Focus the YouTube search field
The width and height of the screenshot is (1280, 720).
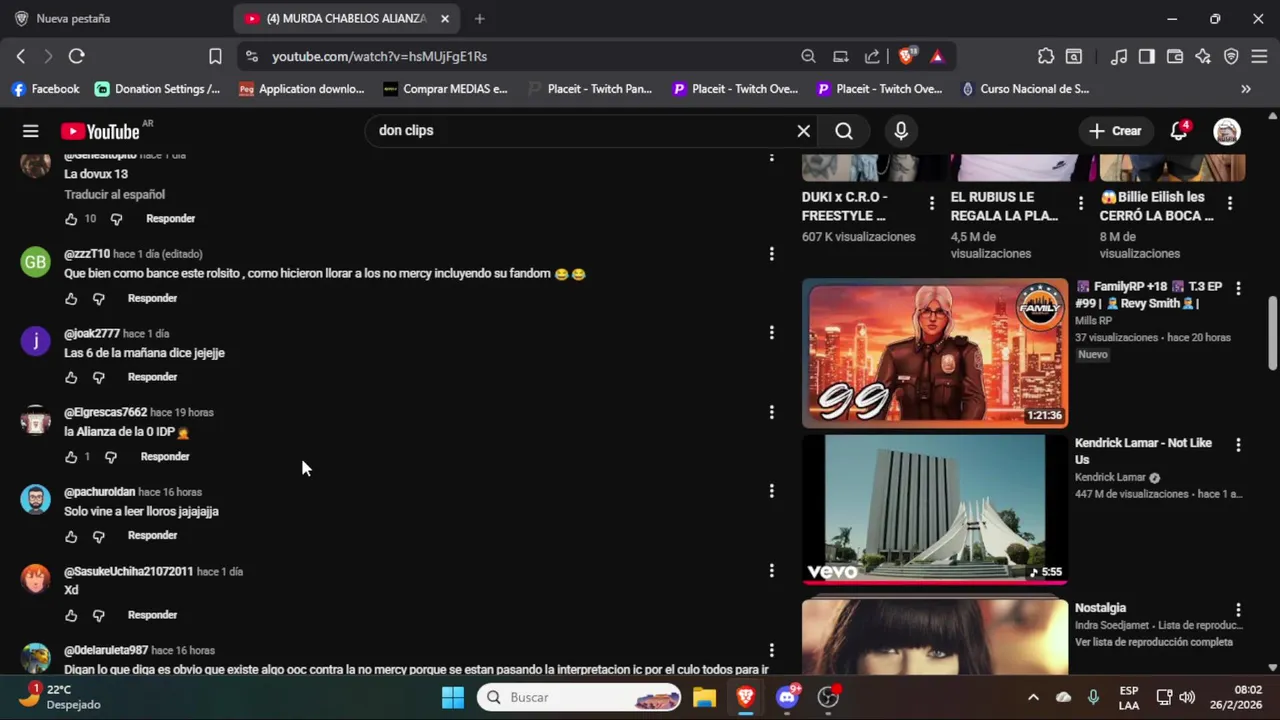point(580,131)
